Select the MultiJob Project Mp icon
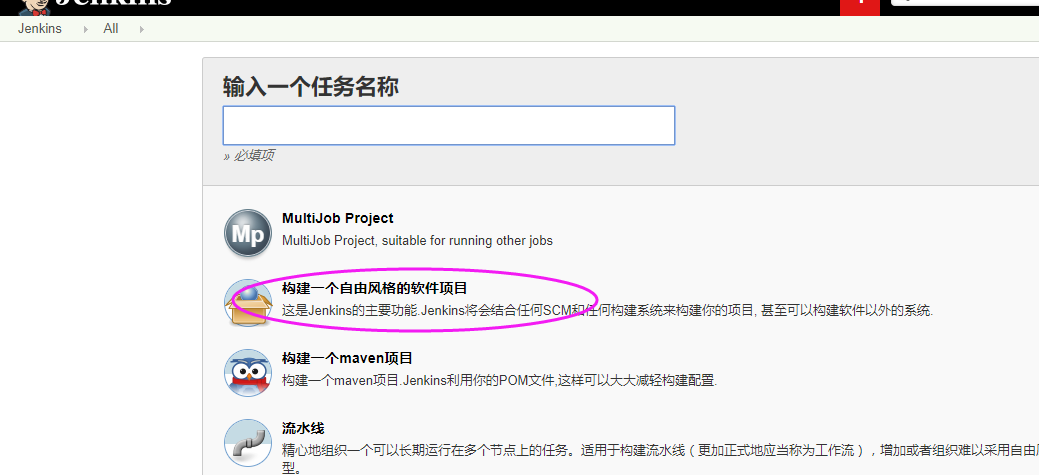Viewport: 1039px width, 475px height. 248,233
